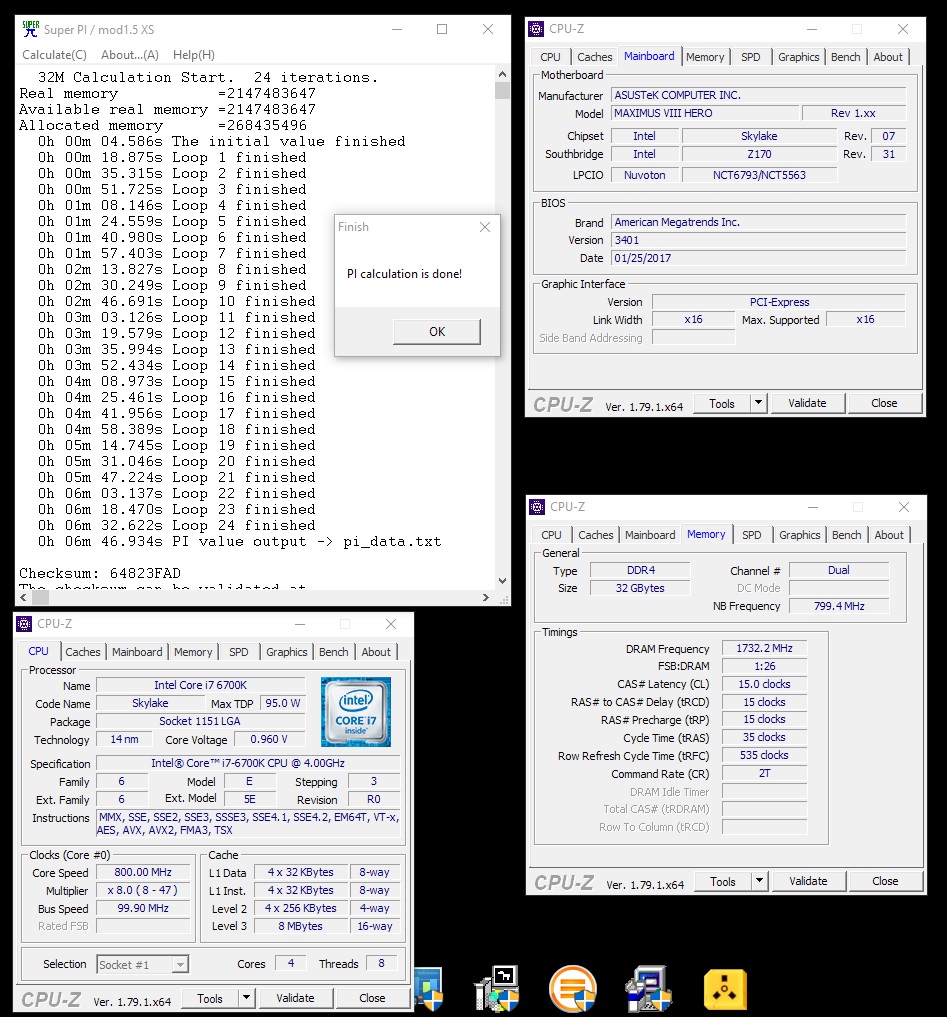Click the DRAM Frequency value 1732.2 MHz

pos(764,648)
